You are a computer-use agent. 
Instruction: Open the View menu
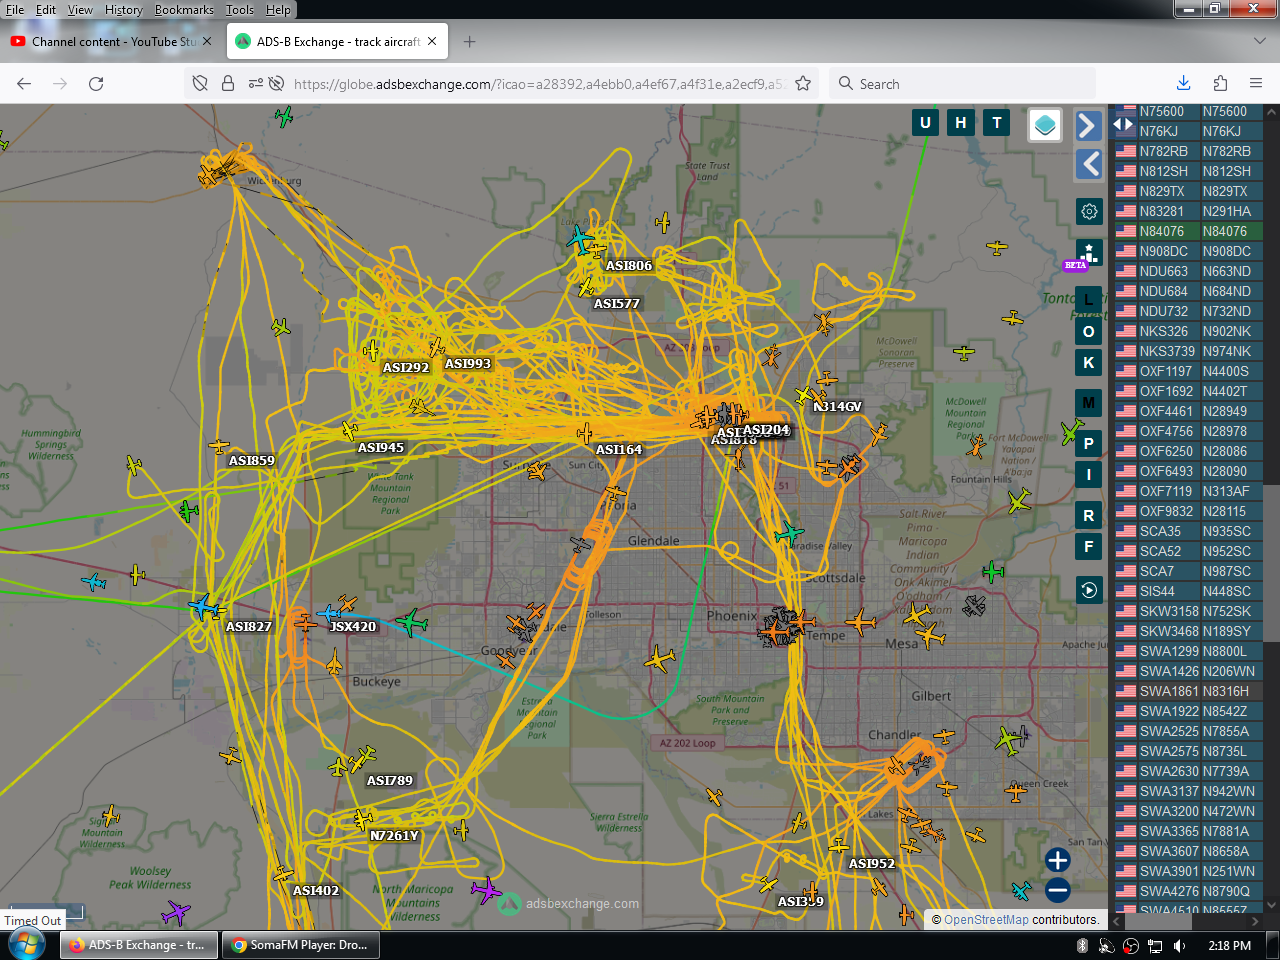(80, 10)
